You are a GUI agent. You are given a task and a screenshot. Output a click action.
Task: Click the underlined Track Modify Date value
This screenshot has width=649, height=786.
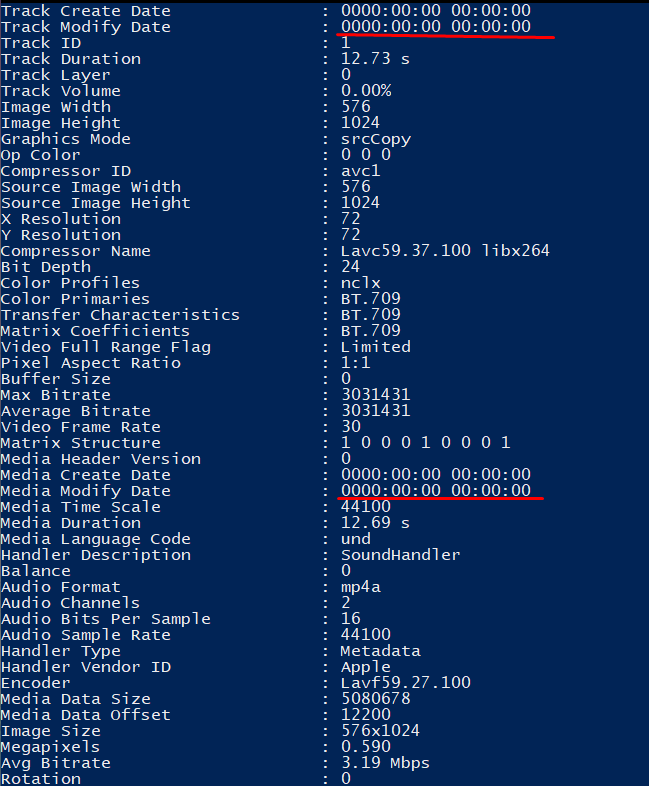click(436, 27)
